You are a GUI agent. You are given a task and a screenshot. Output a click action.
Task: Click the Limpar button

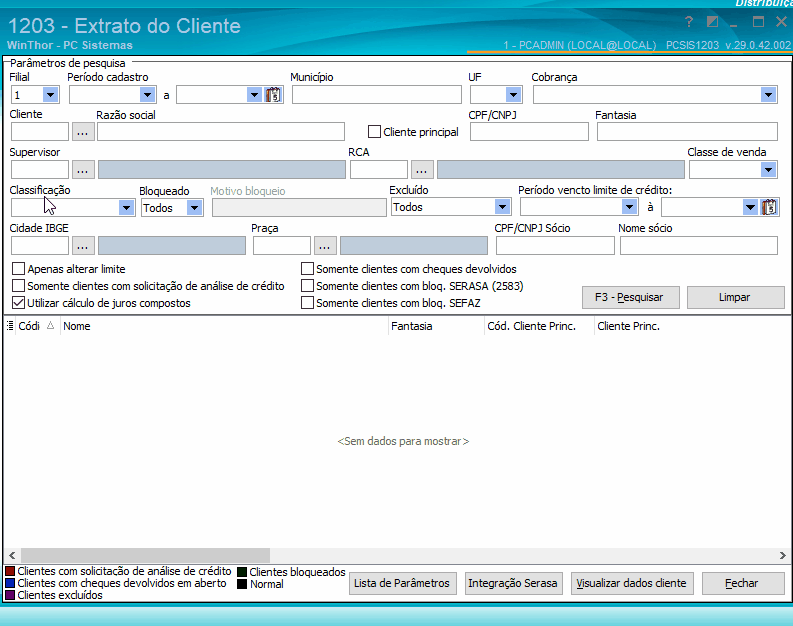(x=735, y=297)
